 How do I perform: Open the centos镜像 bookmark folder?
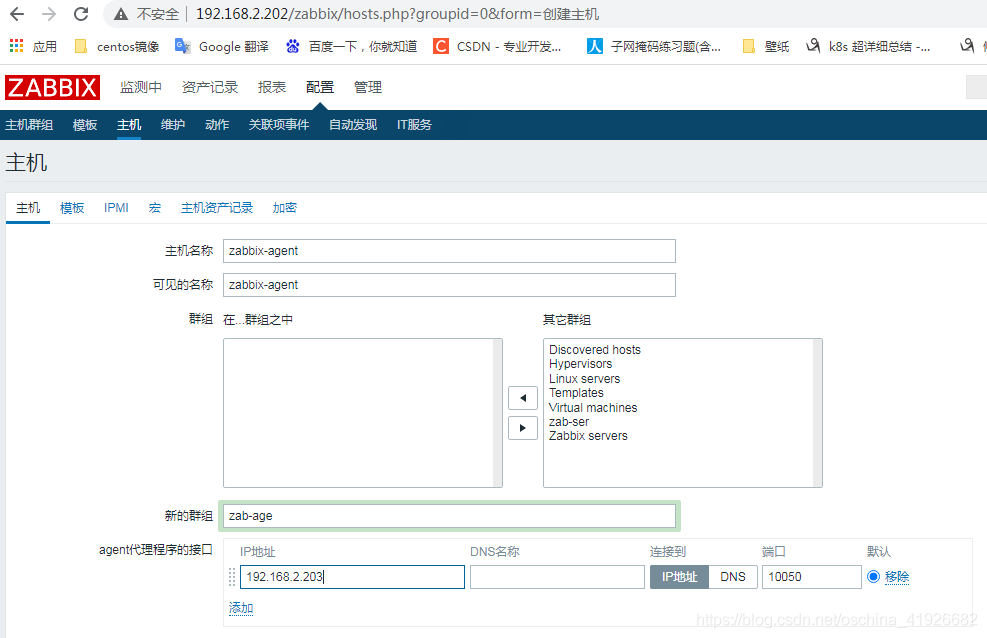pyautogui.click(x=116, y=46)
